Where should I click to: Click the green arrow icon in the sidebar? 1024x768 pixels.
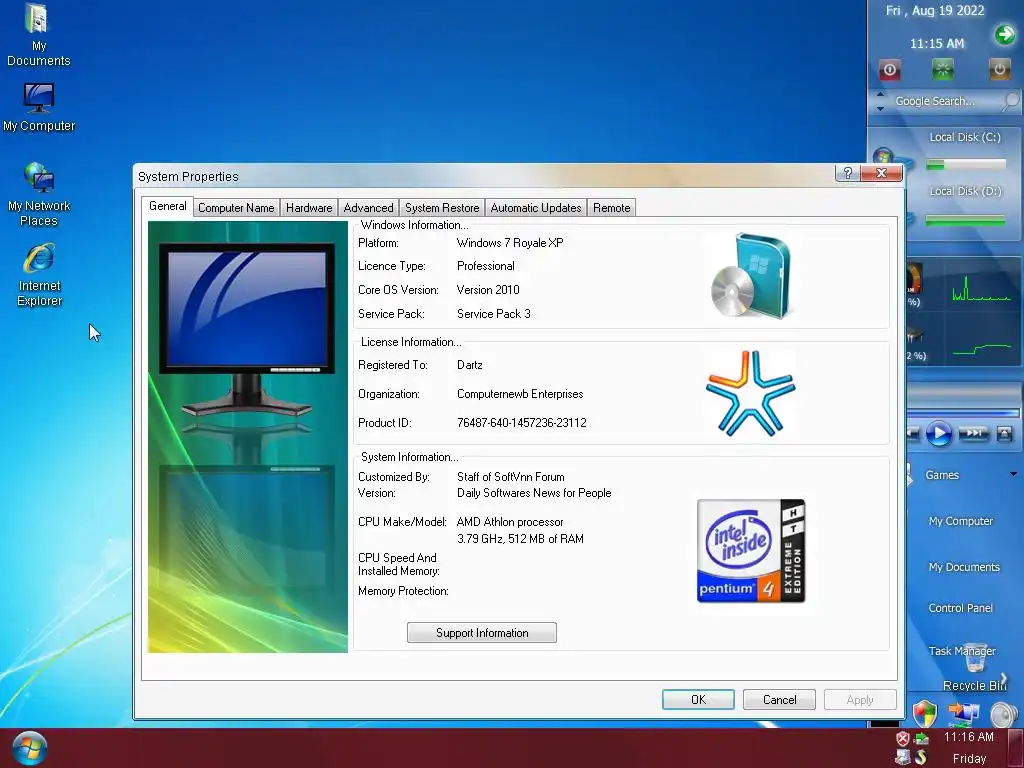[1004, 34]
